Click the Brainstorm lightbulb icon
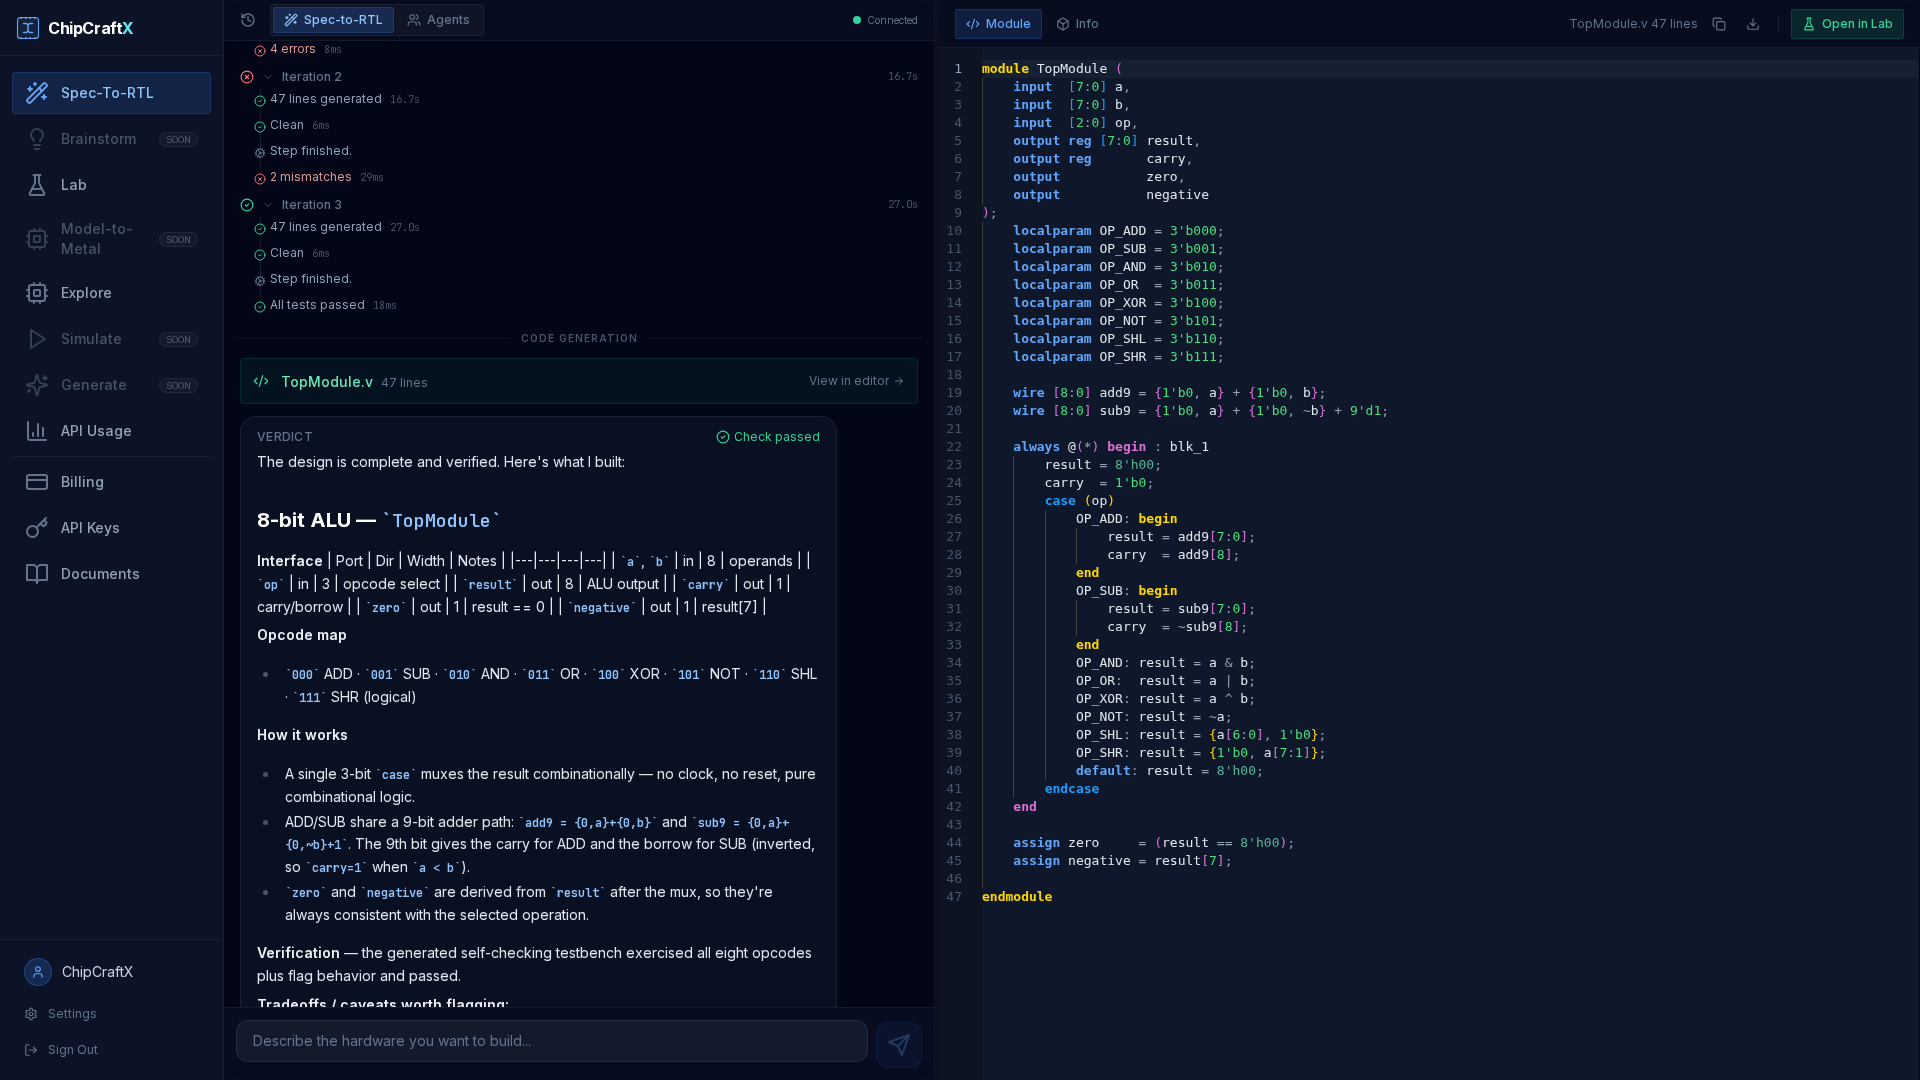This screenshot has height=1080, width=1920. pos(37,139)
